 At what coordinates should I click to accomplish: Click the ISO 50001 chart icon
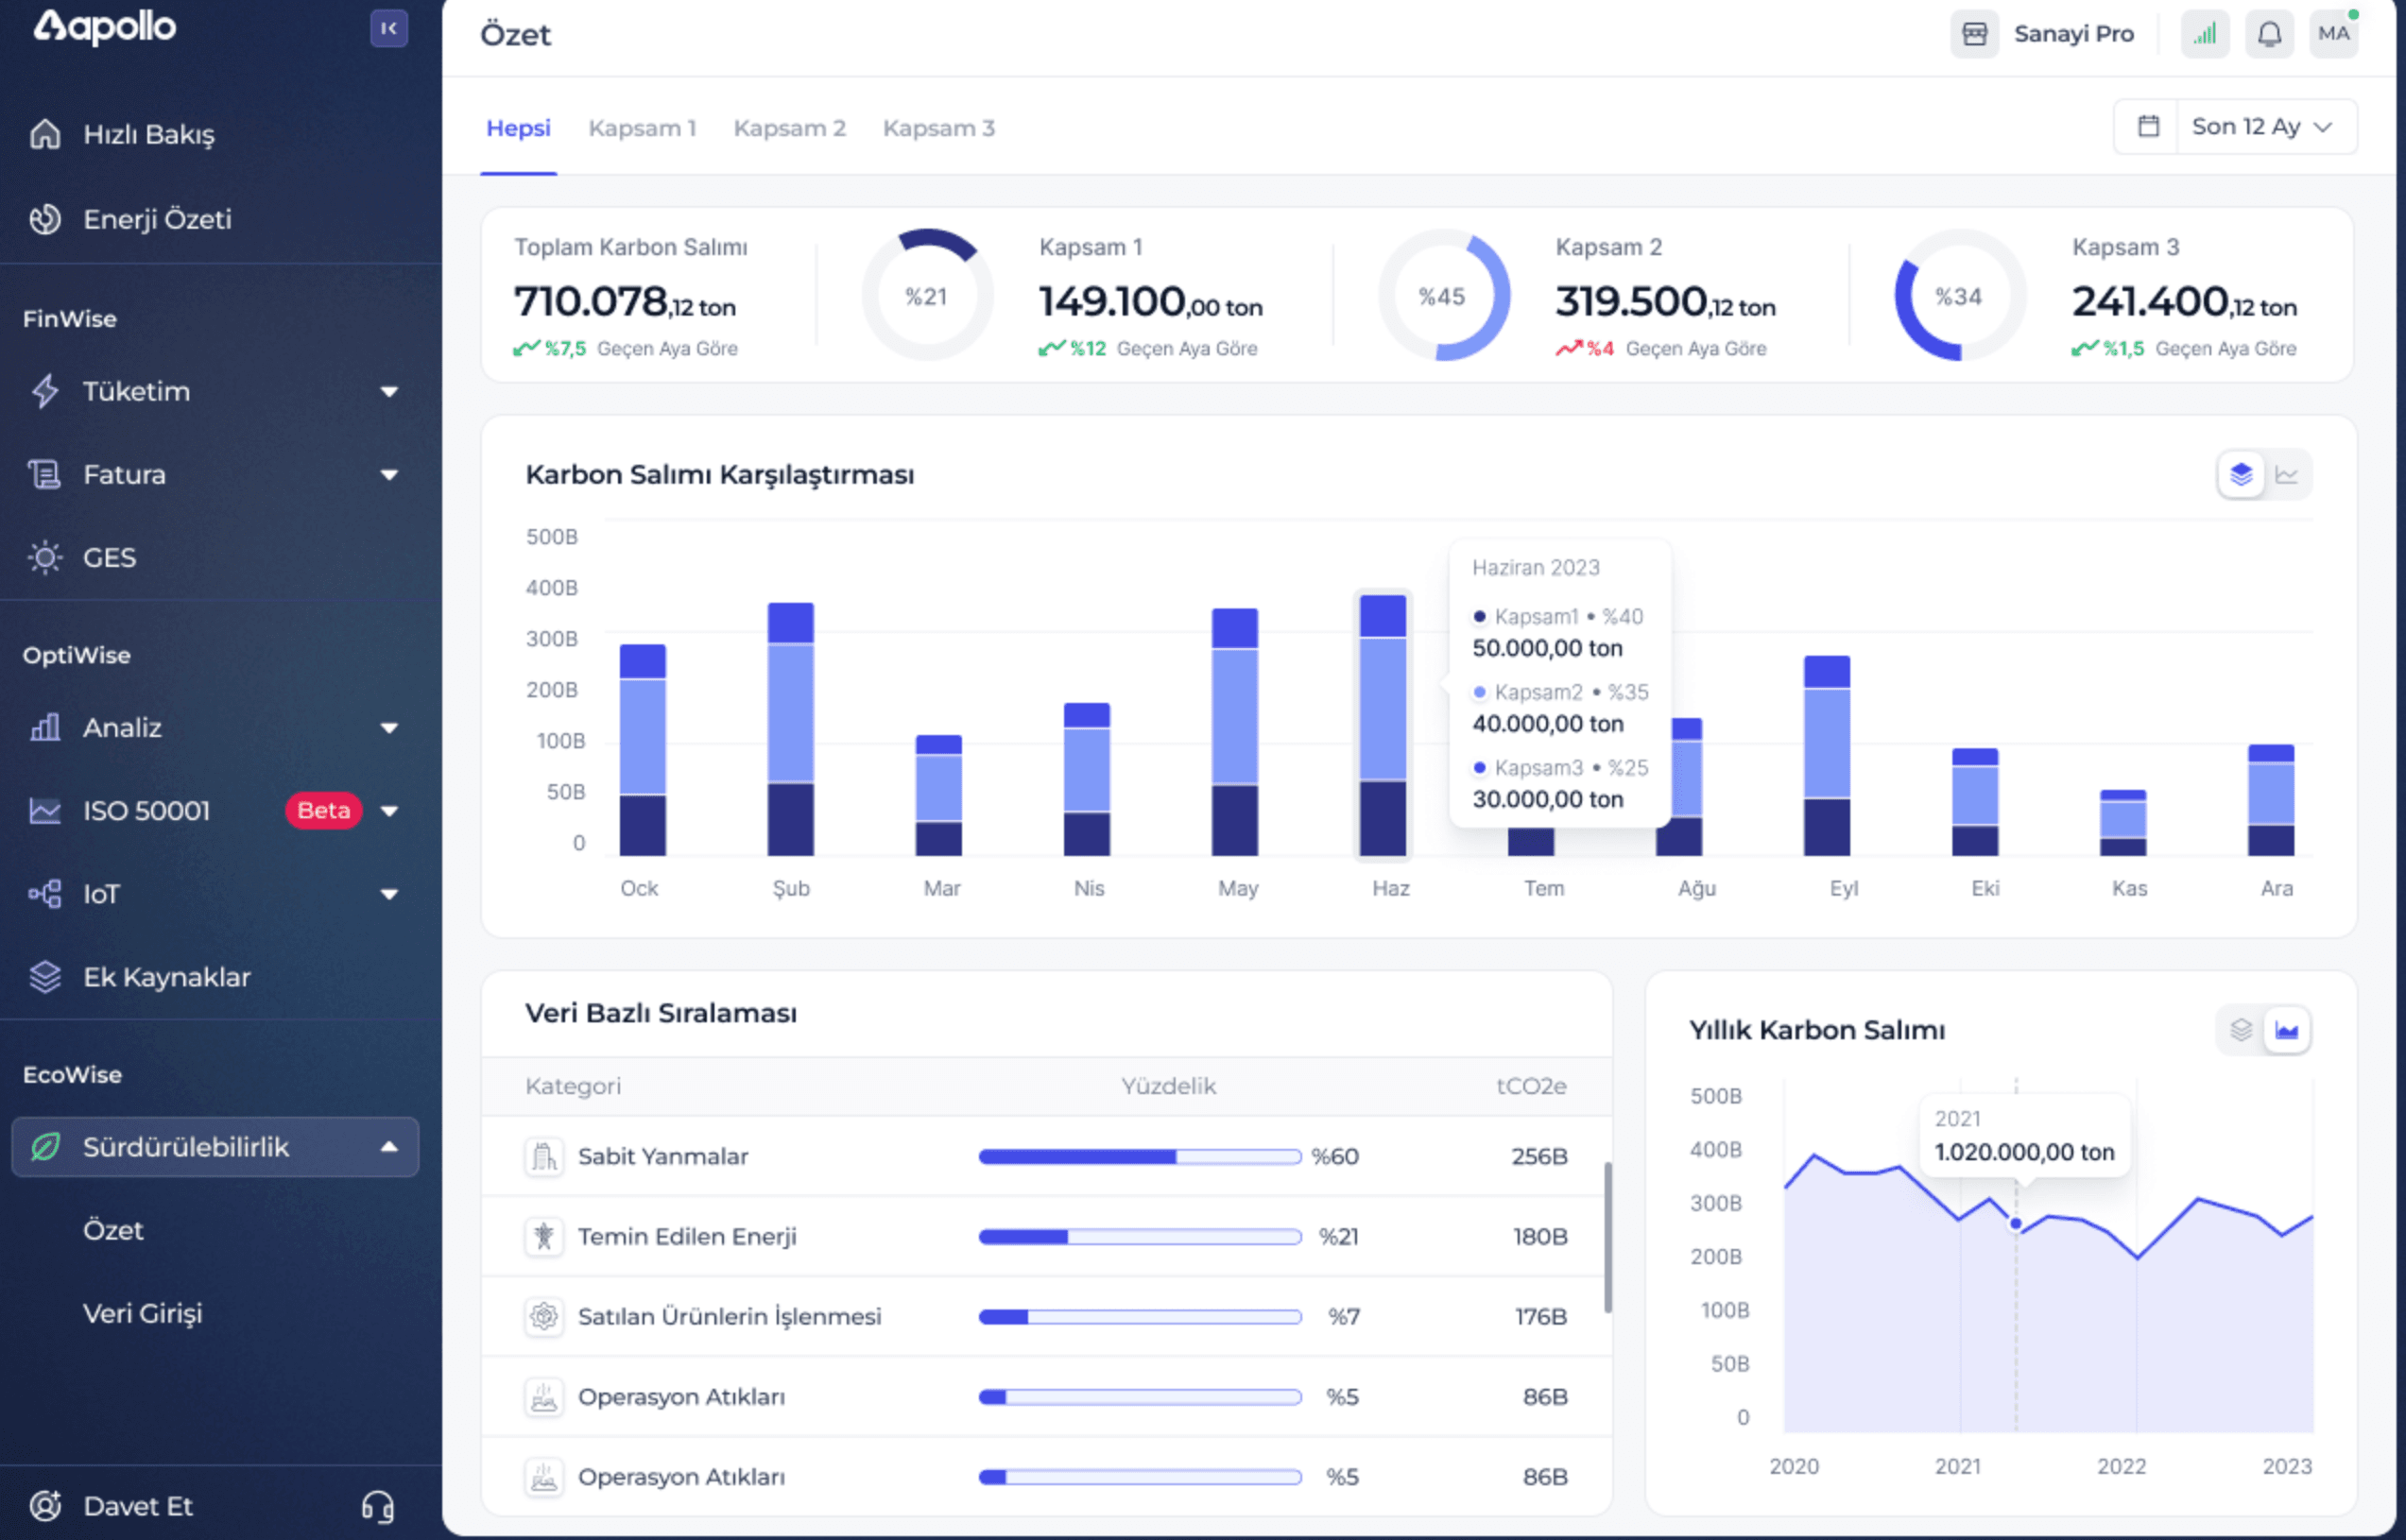pos(45,810)
